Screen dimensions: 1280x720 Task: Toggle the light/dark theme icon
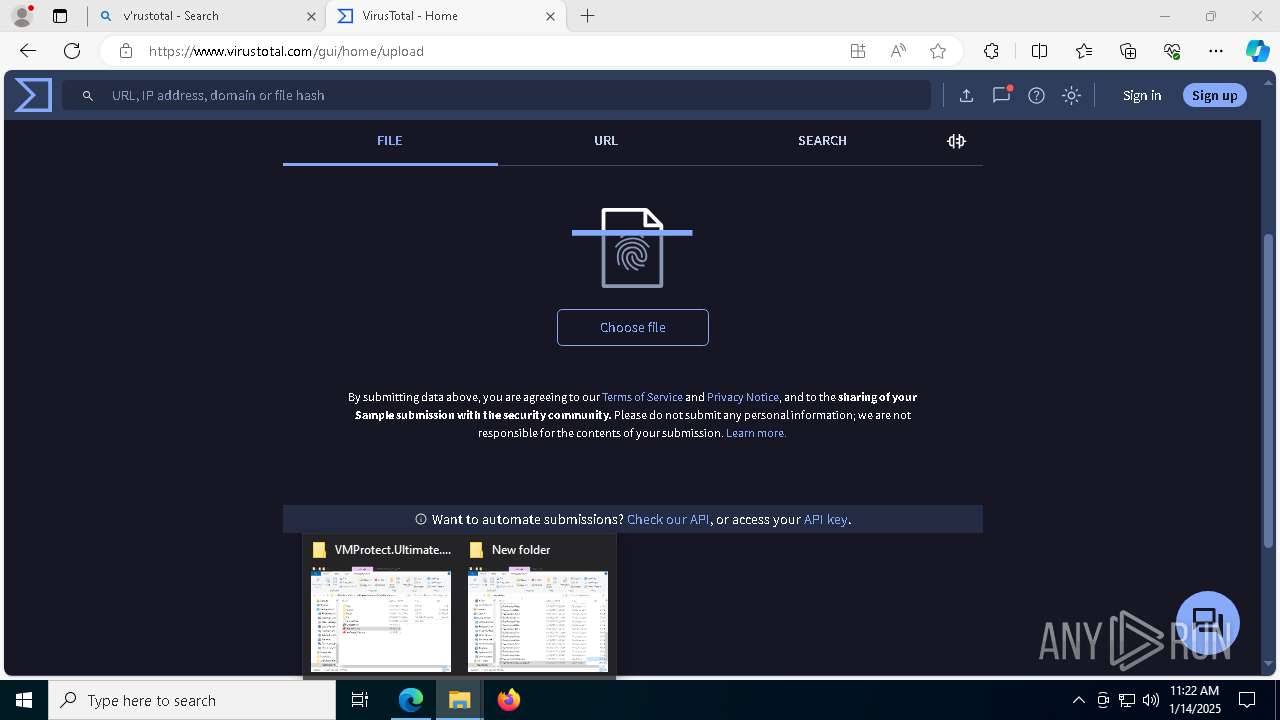1071,95
